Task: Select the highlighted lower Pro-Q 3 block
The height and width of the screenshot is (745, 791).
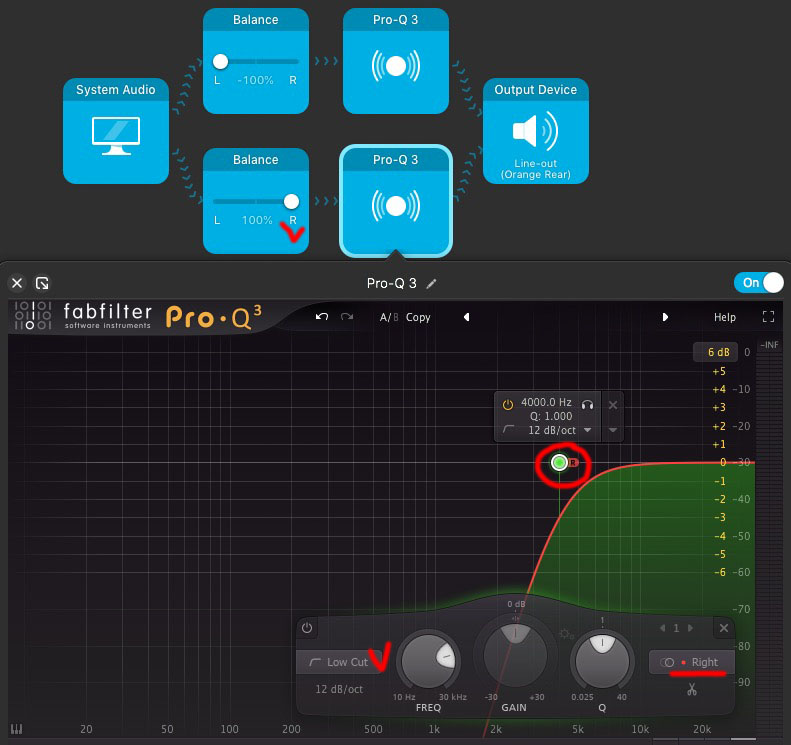Action: pyautogui.click(x=396, y=201)
